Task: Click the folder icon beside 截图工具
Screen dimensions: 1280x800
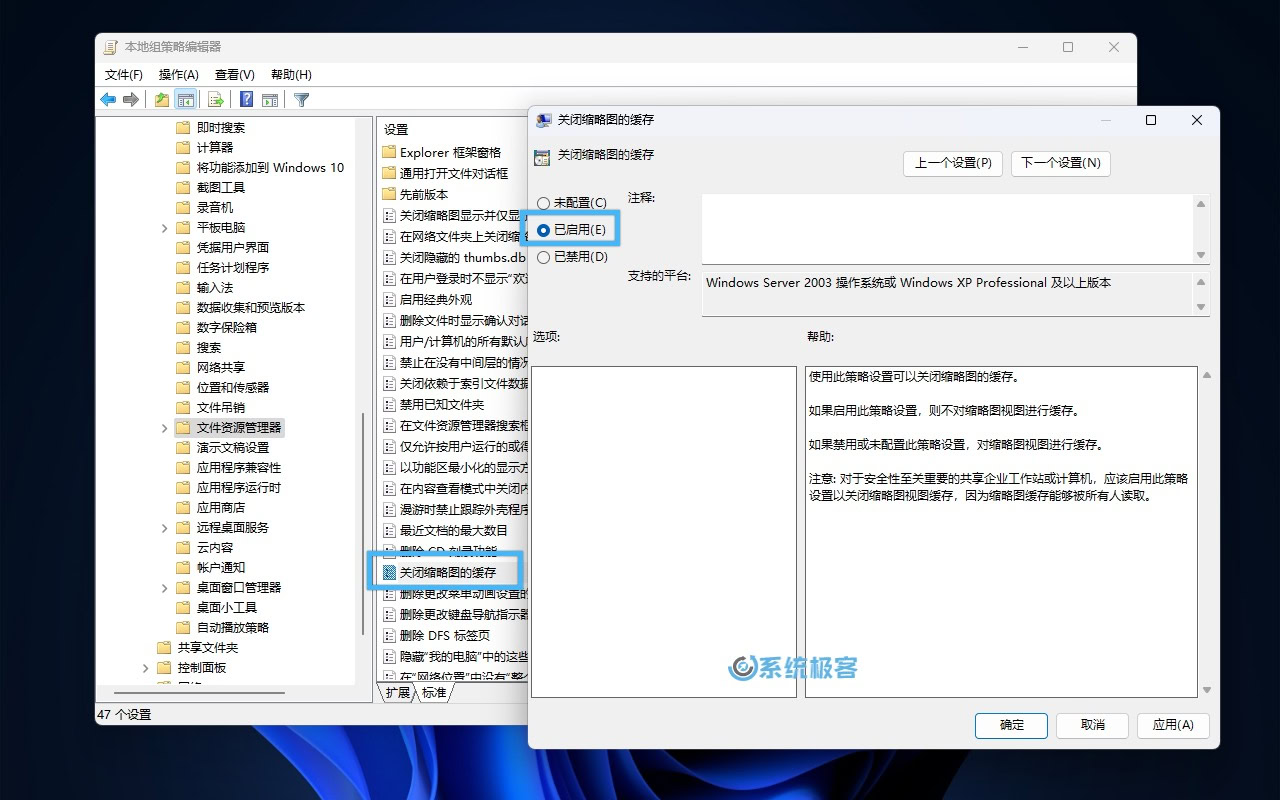Action: click(x=183, y=187)
